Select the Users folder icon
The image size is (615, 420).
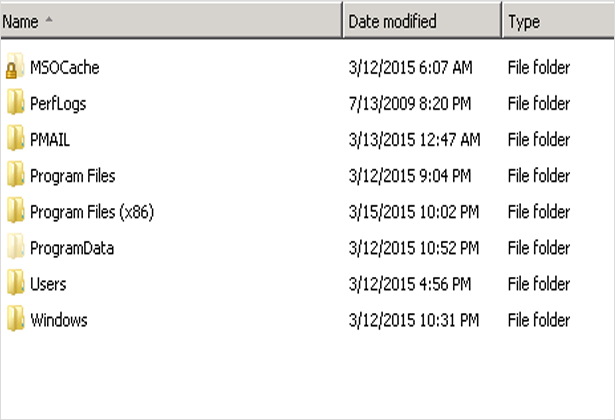pyautogui.click(x=15, y=283)
